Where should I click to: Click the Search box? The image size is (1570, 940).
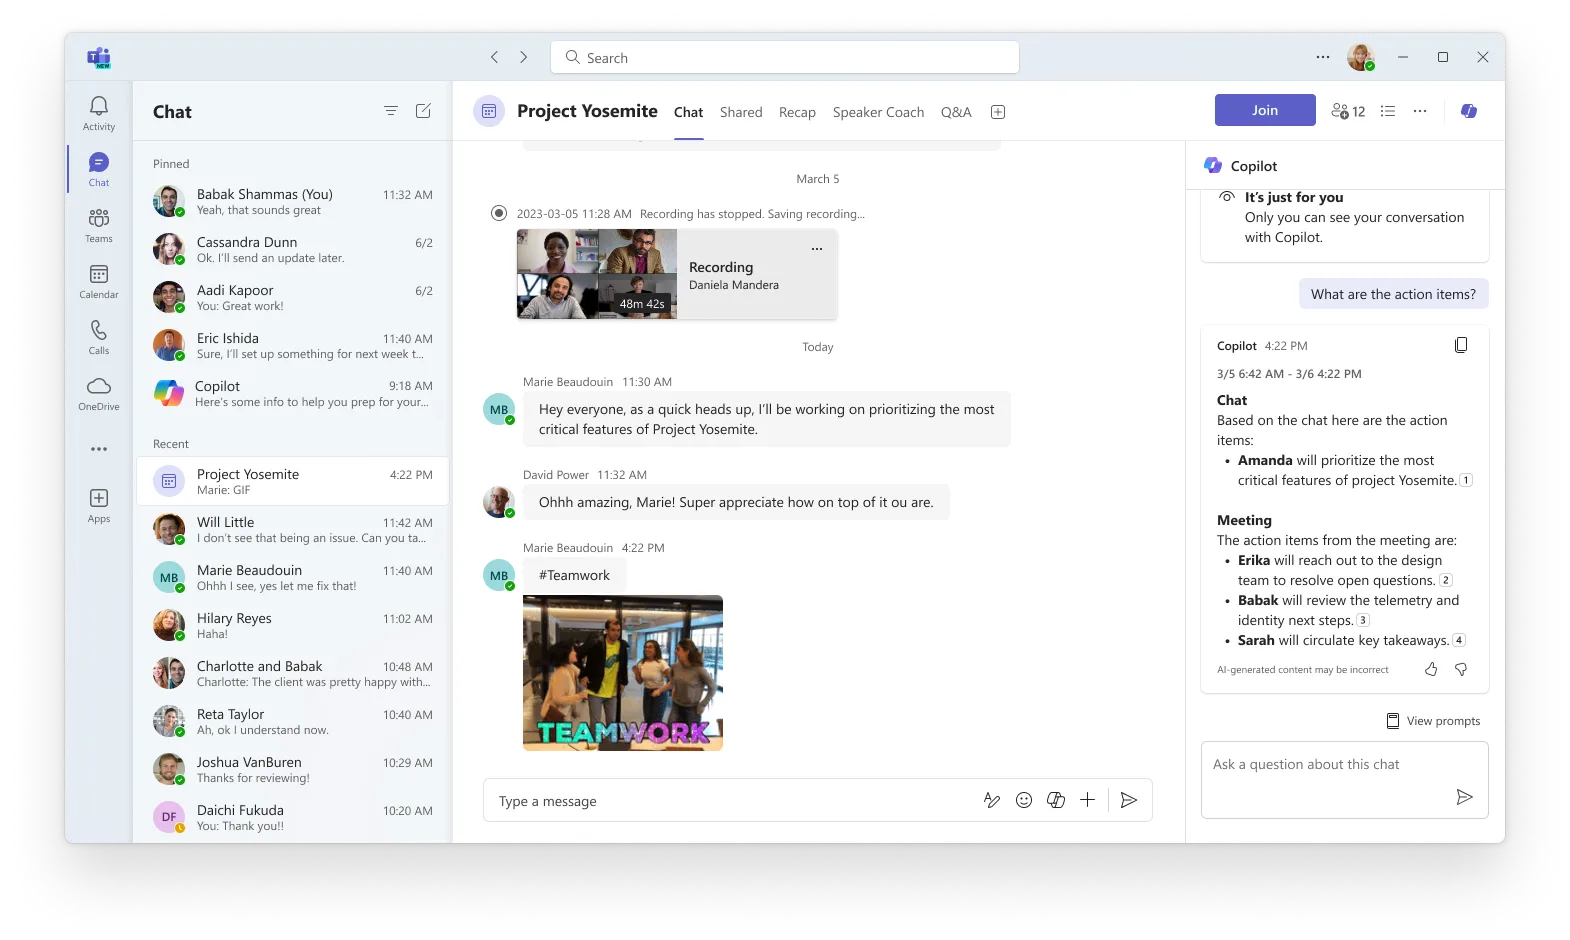click(x=785, y=57)
